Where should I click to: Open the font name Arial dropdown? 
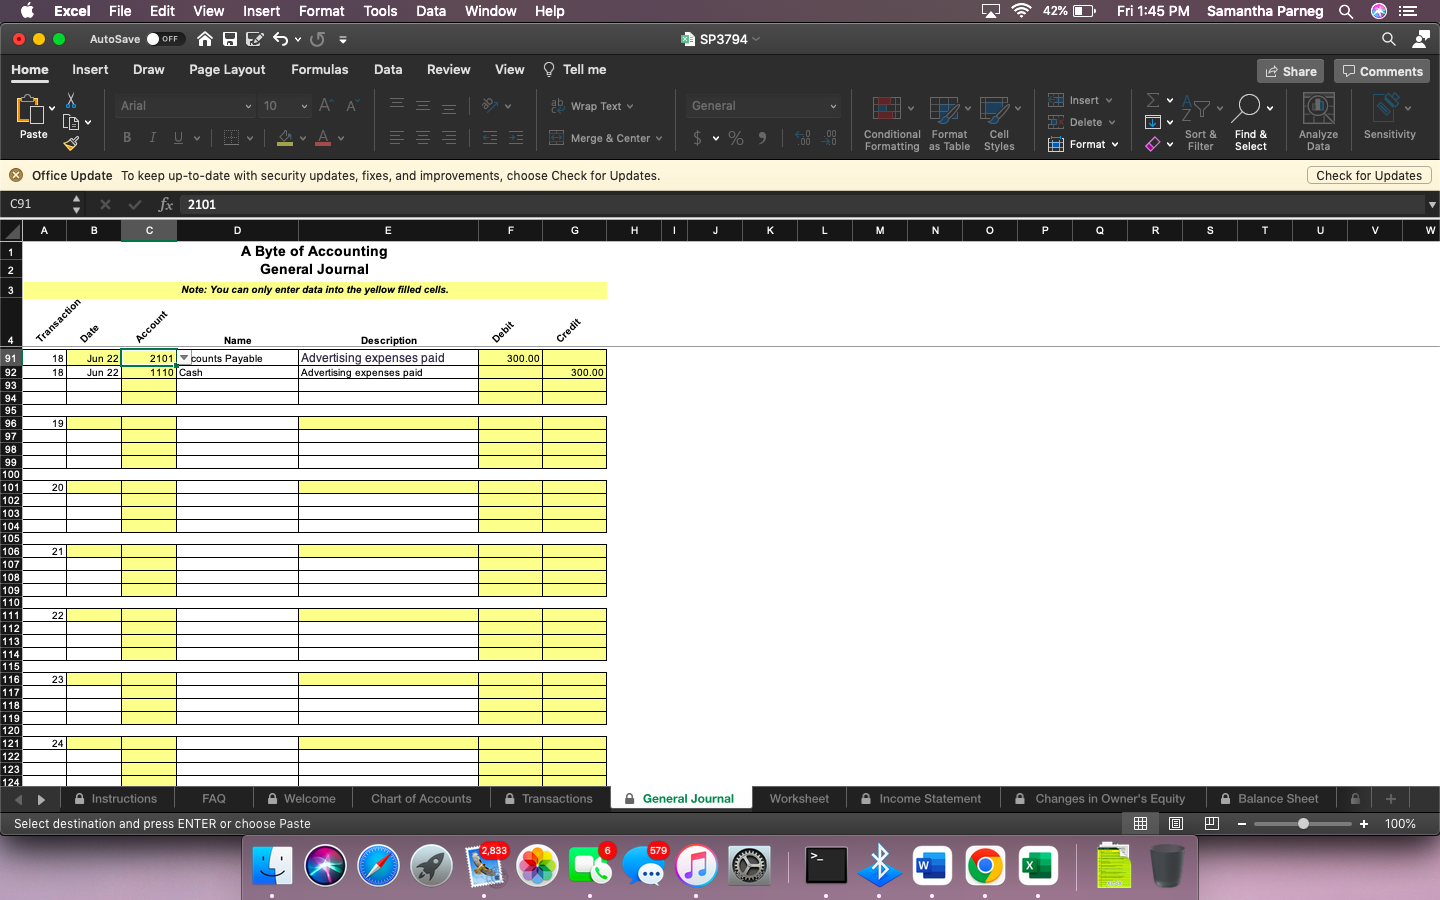tap(248, 106)
